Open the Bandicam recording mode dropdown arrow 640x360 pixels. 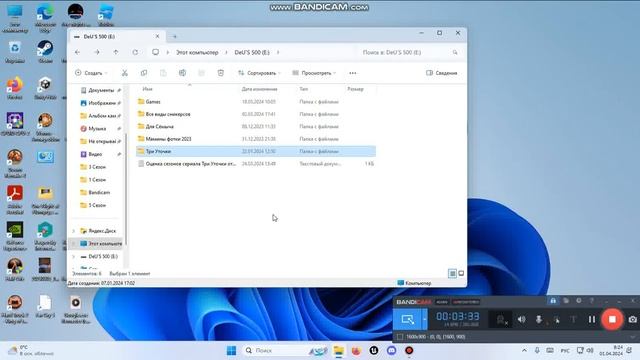[x=425, y=319]
